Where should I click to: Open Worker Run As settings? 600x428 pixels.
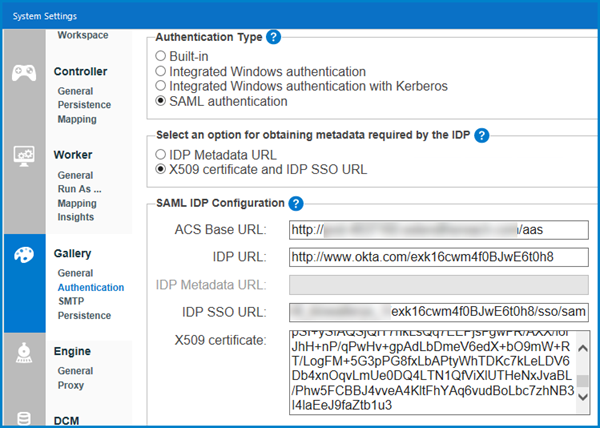[80, 189]
